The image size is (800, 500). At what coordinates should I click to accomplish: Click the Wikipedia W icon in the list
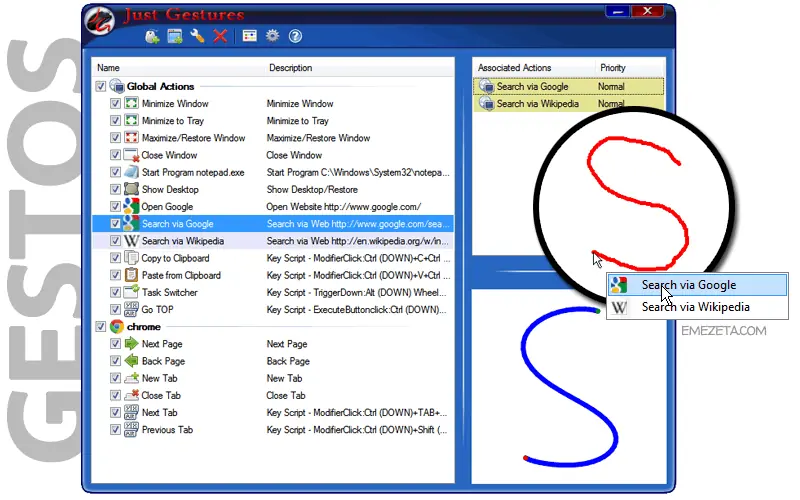pos(131,241)
